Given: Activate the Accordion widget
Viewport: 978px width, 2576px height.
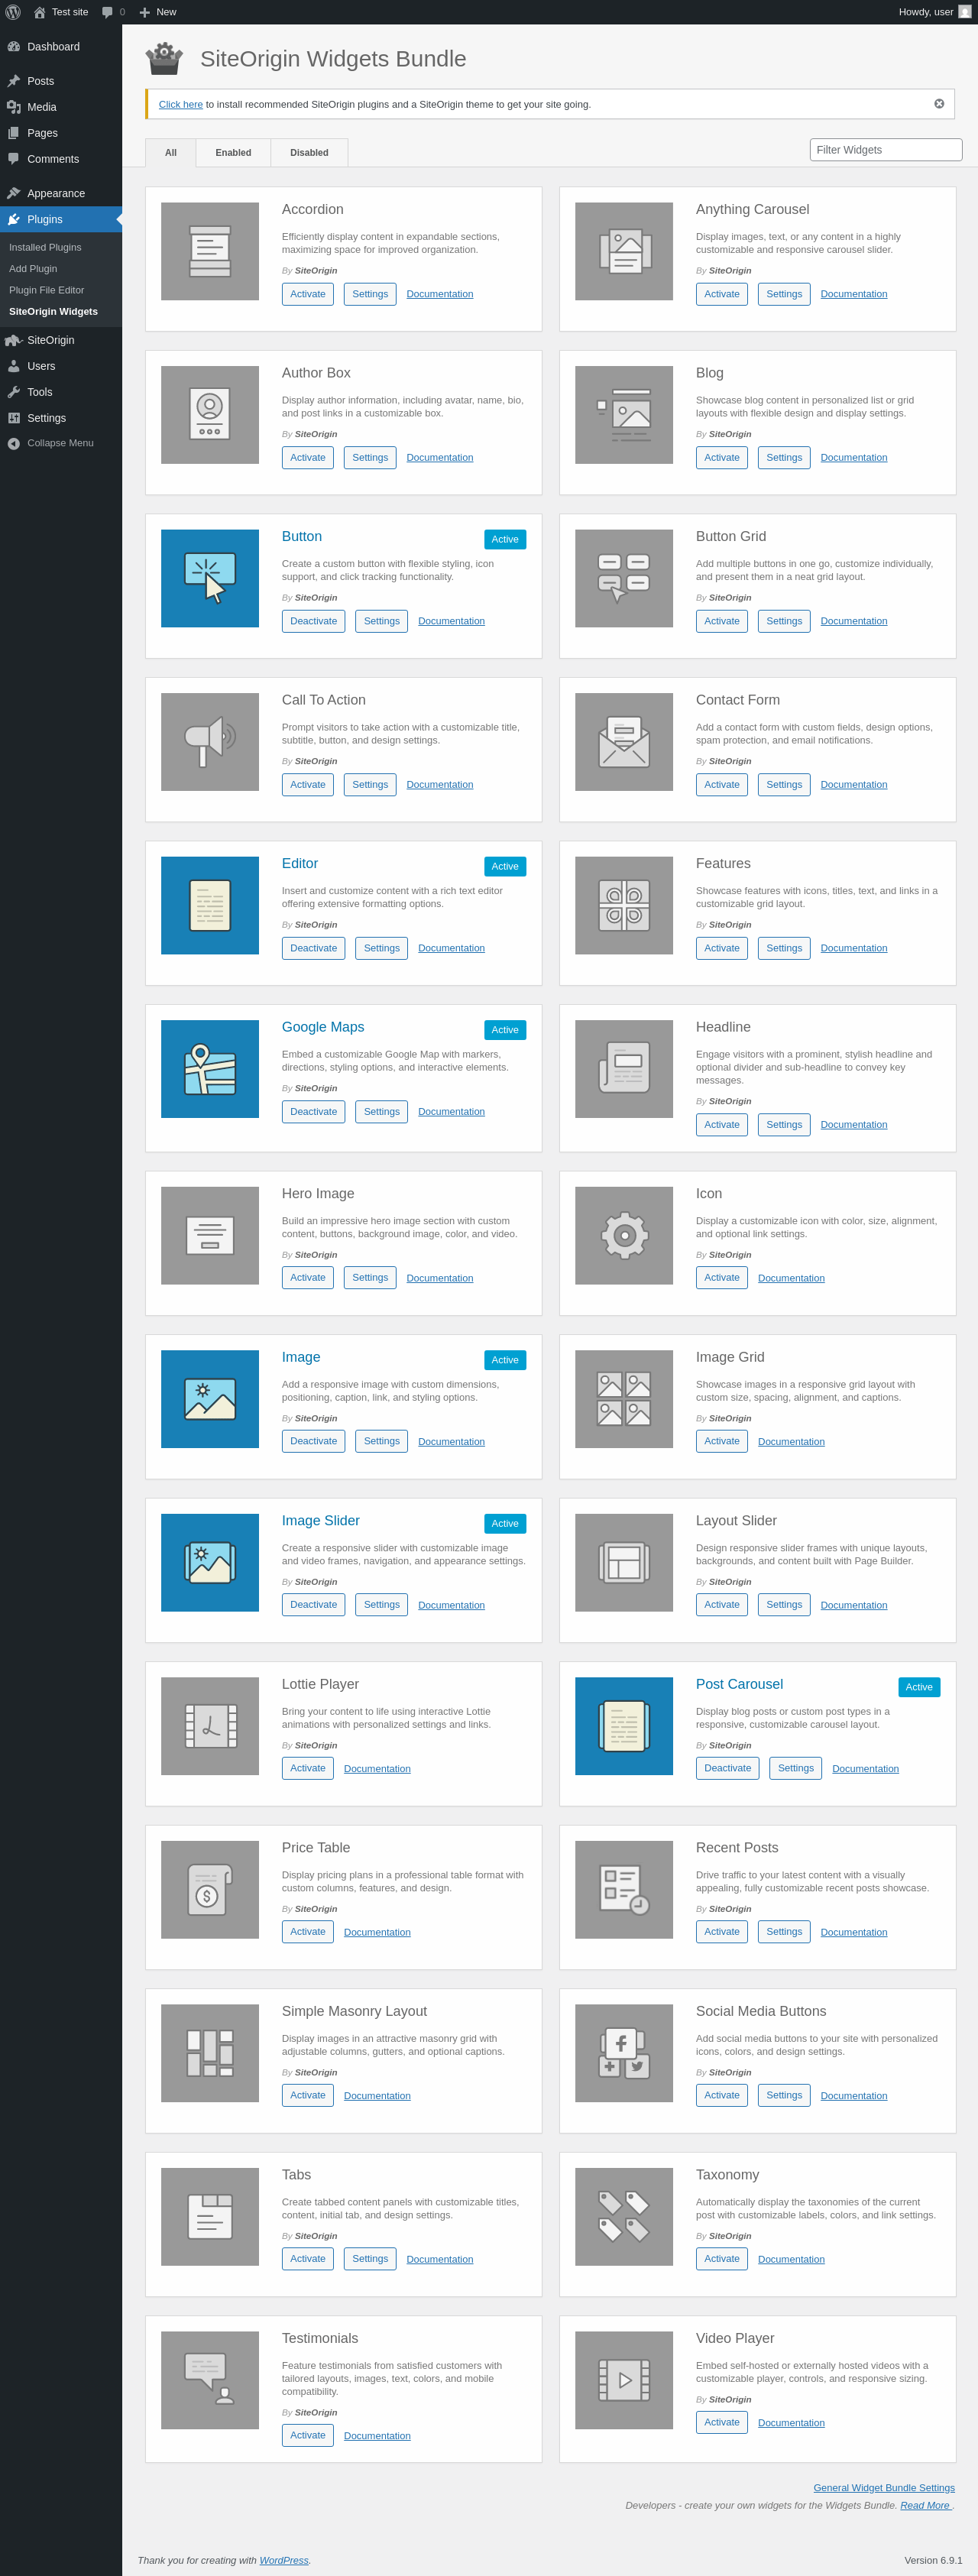Looking at the screenshot, I should click(x=308, y=294).
